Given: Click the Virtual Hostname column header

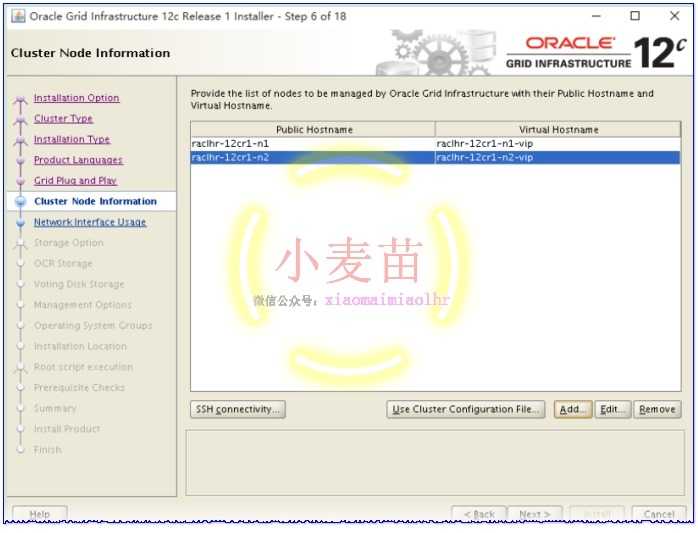Looking at the screenshot, I should (x=558, y=130).
